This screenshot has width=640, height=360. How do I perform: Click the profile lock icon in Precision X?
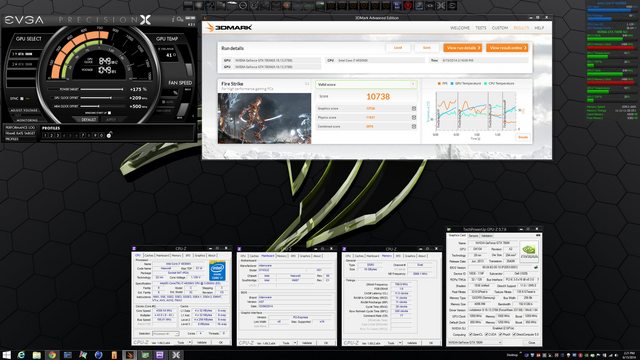(109, 135)
